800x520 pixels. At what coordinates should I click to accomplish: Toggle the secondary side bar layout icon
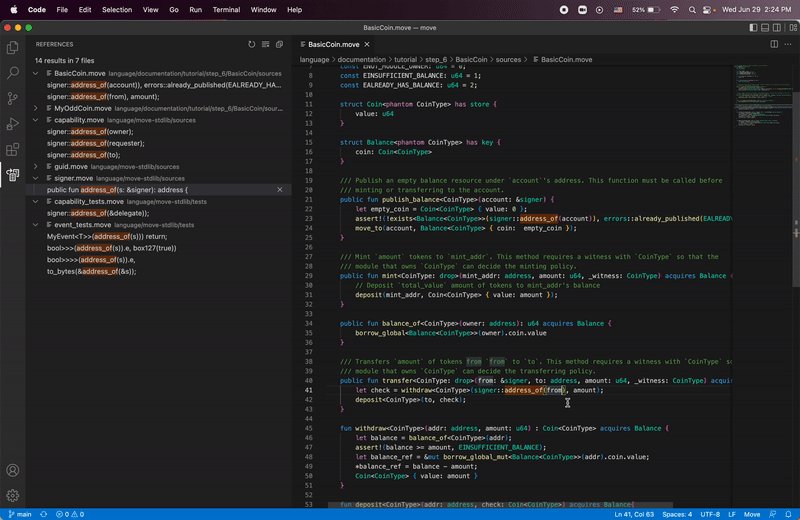pyautogui.click(x=777, y=28)
